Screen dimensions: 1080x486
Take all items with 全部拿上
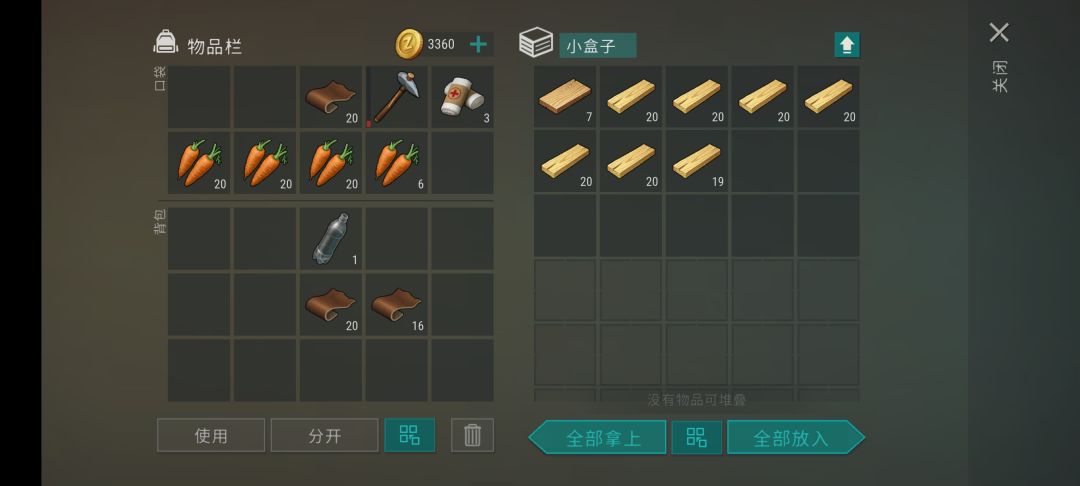point(597,437)
